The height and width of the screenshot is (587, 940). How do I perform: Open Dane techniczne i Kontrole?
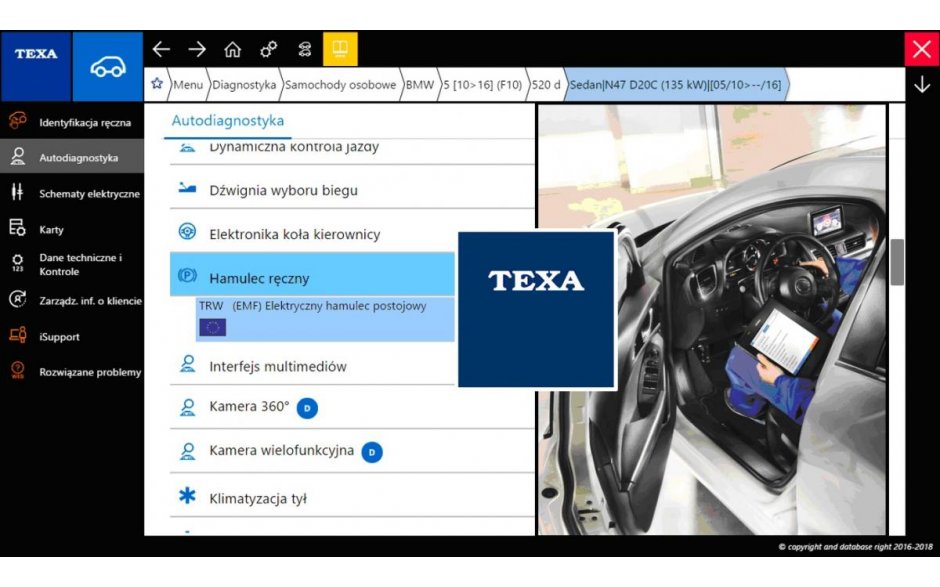pyautogui.click(x=72, y=264)
